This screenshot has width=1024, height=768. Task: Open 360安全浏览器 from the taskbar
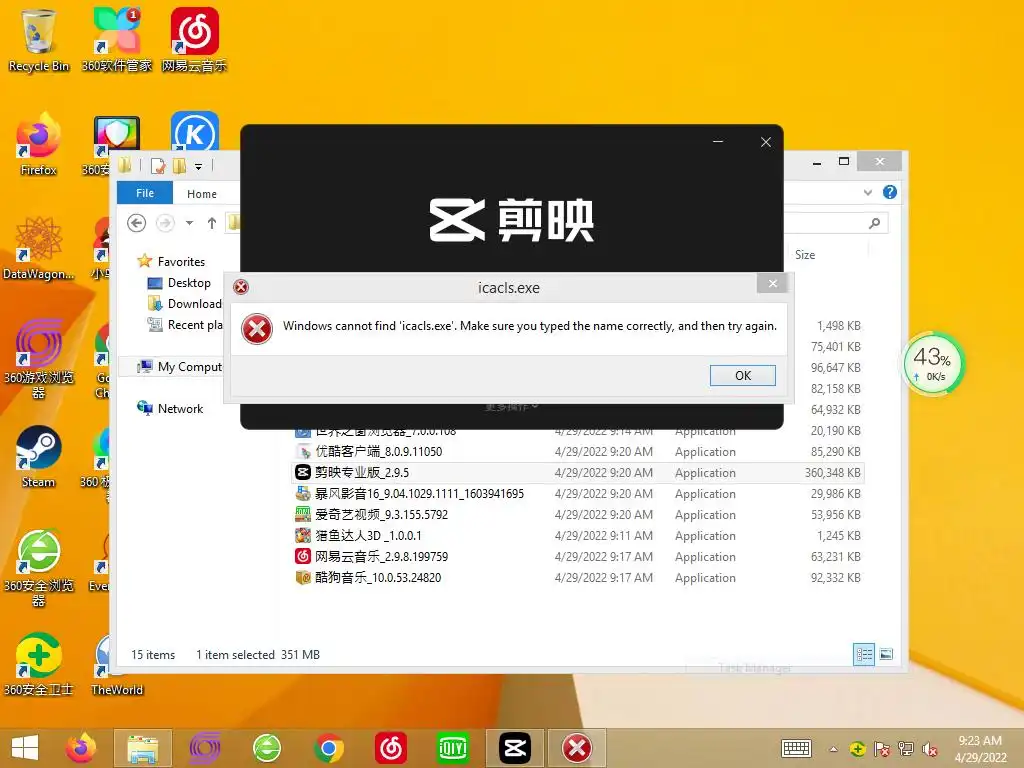(266, 748)
